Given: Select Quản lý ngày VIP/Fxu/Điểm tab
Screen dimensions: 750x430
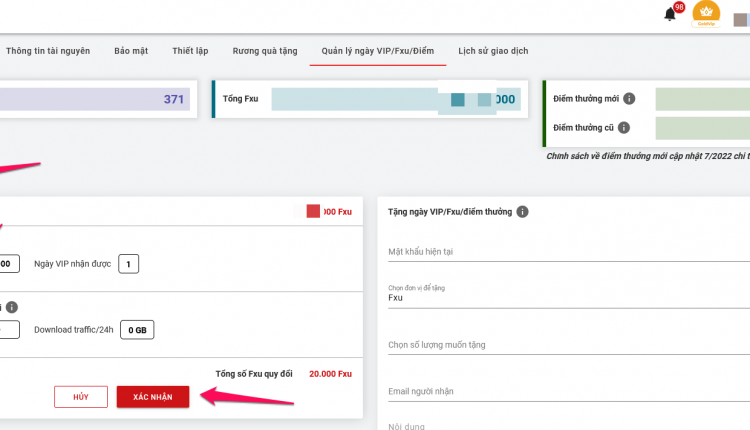Looking at the screenshot, I should tap(378, 51).
